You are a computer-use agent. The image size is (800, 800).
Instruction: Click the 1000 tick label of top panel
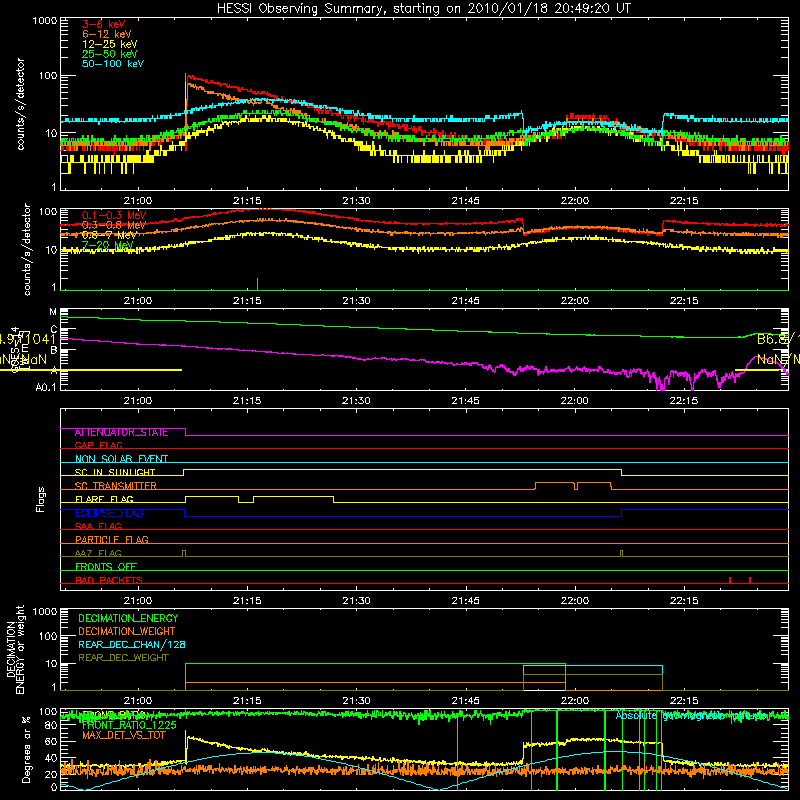(x=44, y=21)
